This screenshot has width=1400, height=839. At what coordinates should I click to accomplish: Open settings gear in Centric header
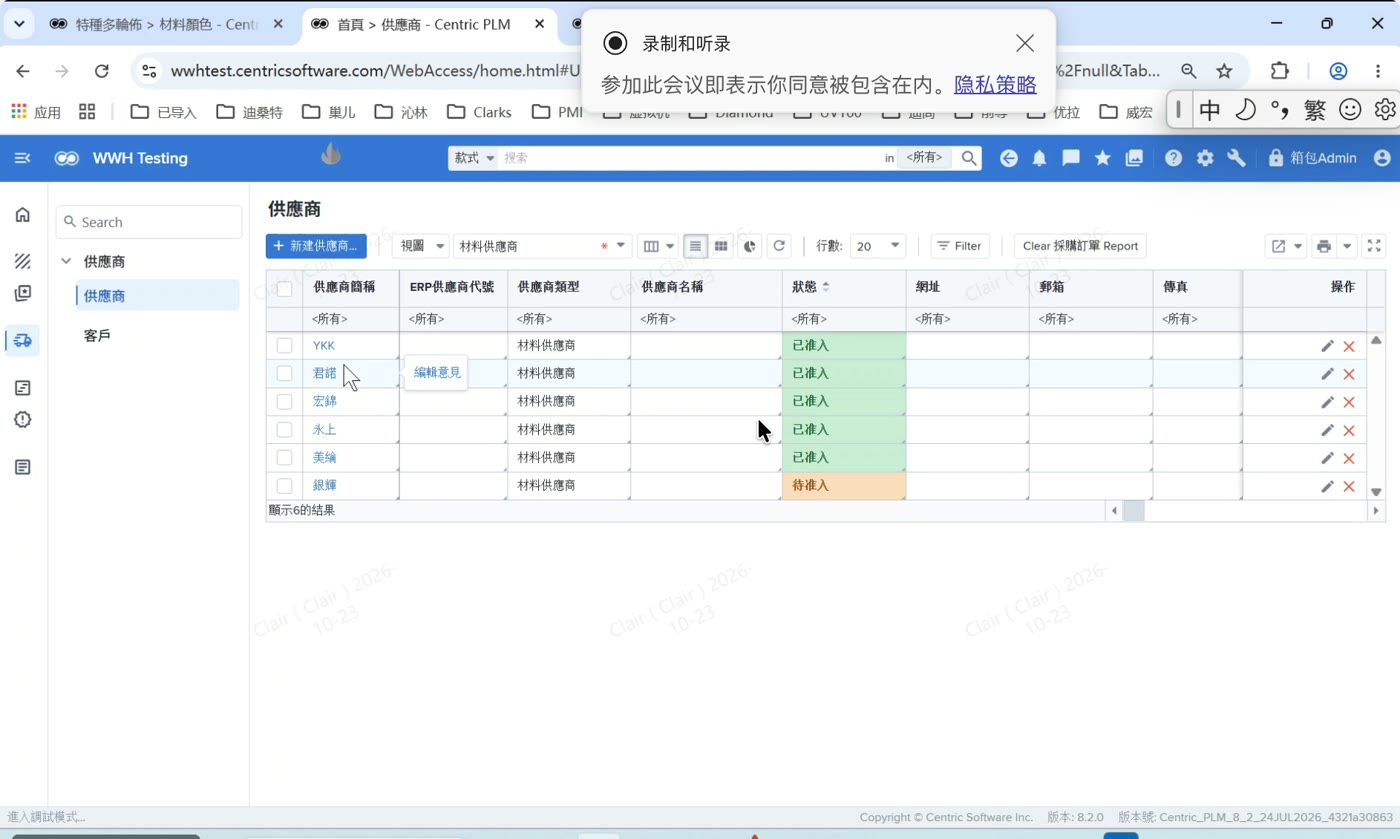coord(1205,158)
